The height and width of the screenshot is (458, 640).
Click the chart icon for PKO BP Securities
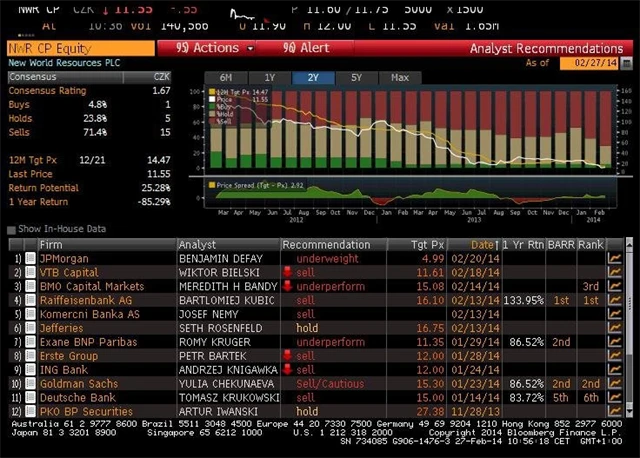(x=615, y=412)
